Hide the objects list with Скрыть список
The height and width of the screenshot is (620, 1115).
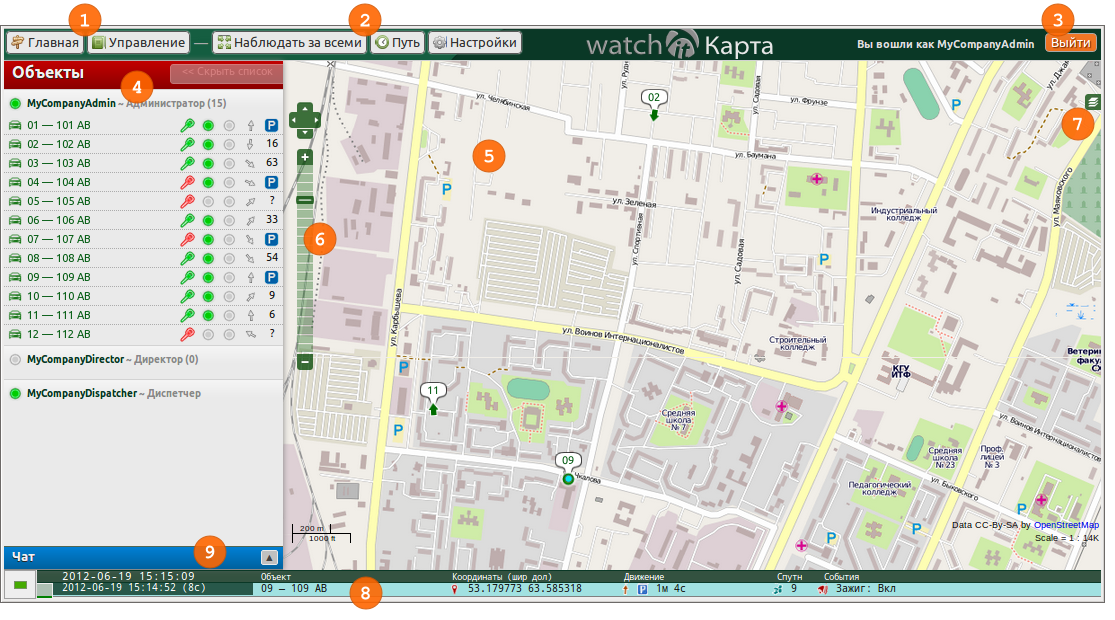227,72
